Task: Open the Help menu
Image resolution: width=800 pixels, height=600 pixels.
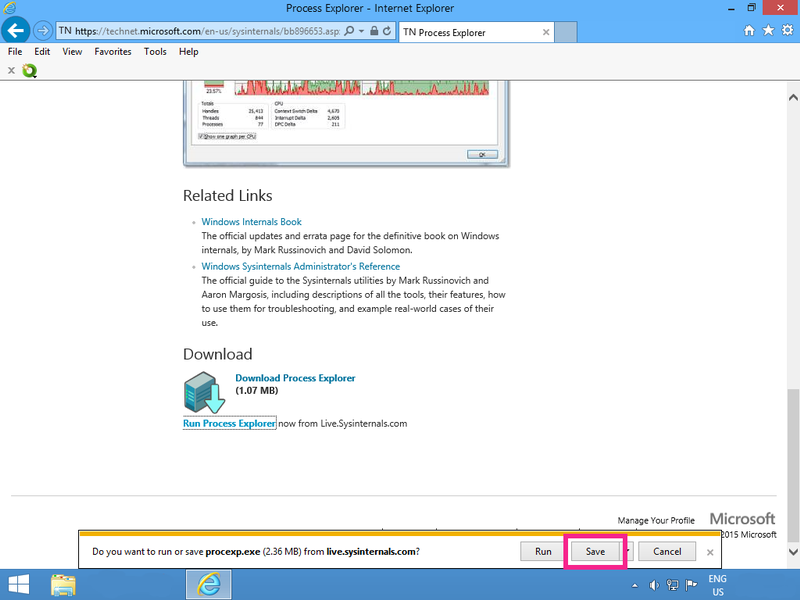Action: click(x=188, y=52)
